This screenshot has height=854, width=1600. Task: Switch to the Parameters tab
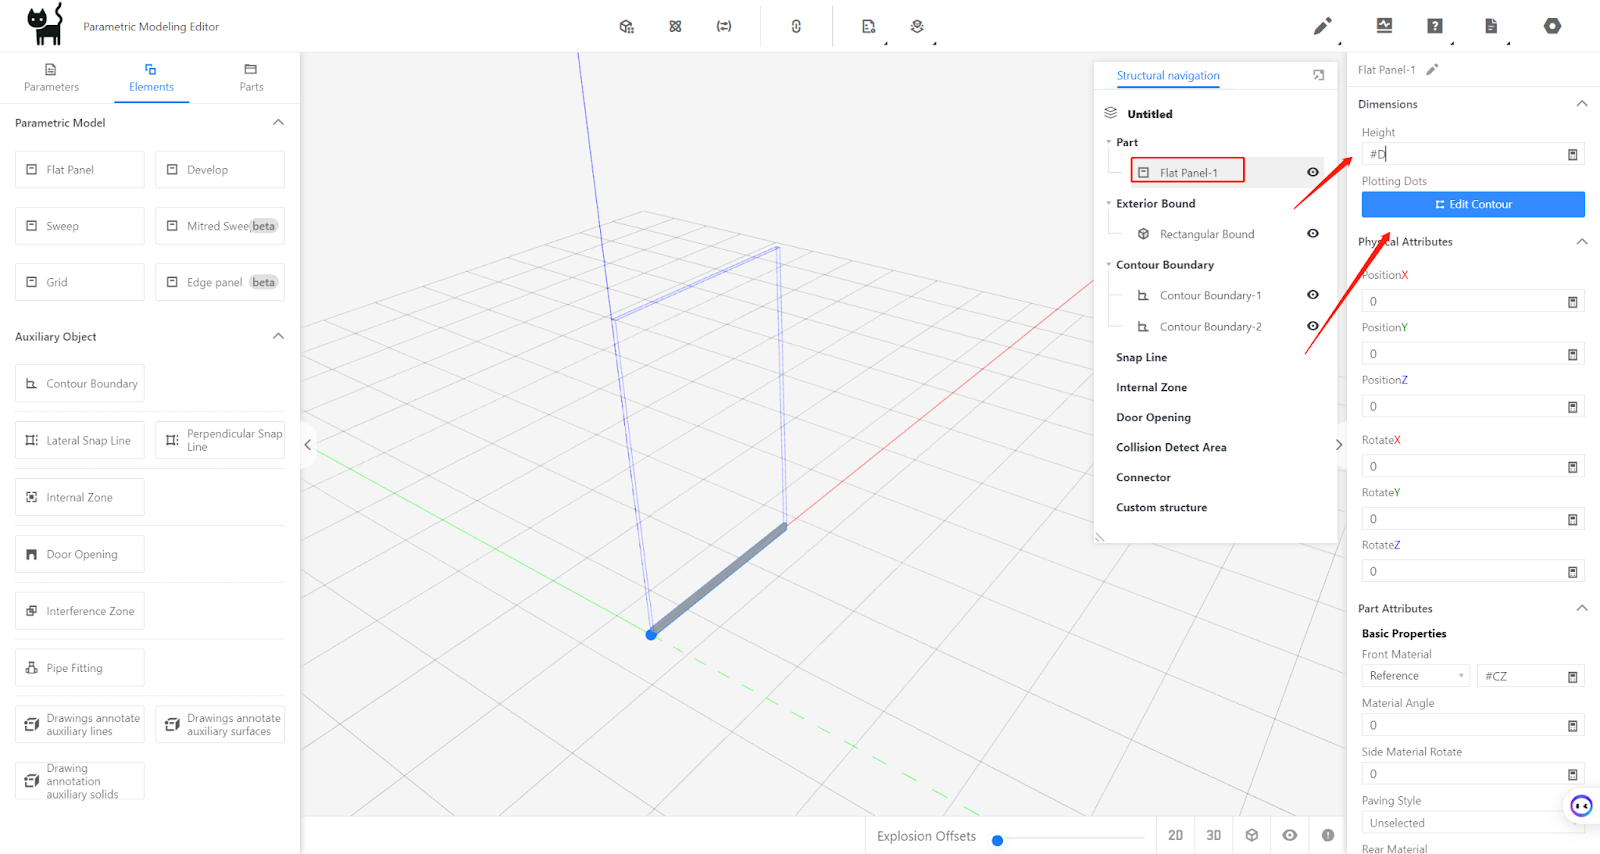51,78
